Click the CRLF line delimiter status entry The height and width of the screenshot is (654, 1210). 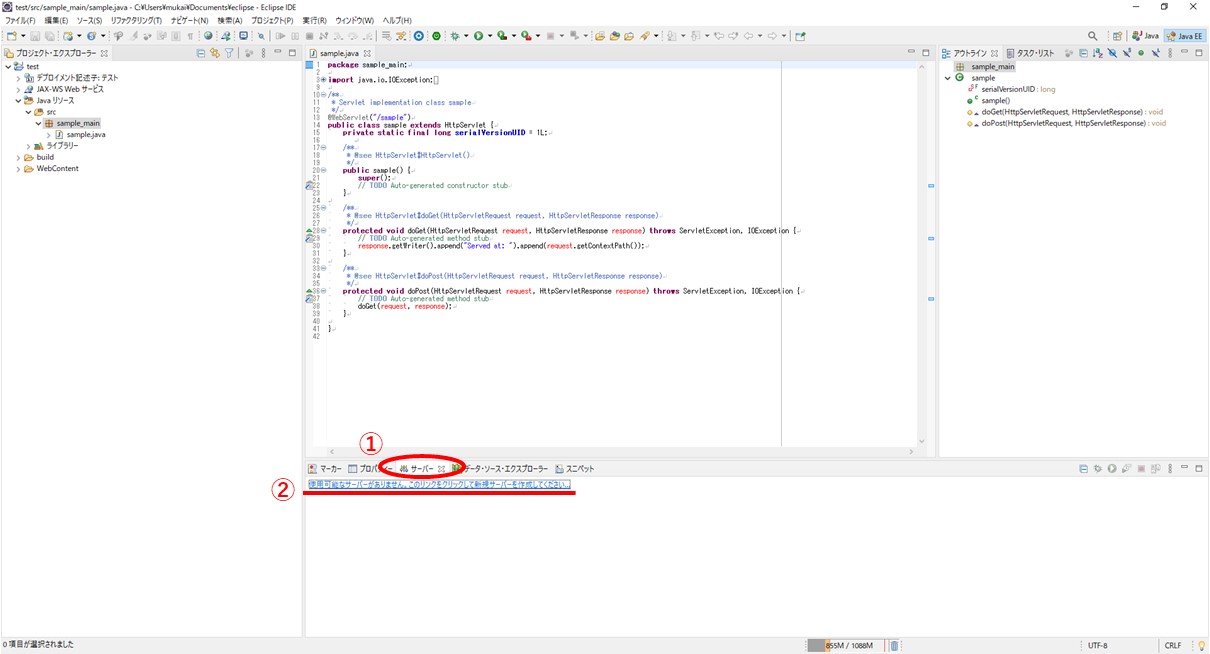click(x=1173, y=645)
